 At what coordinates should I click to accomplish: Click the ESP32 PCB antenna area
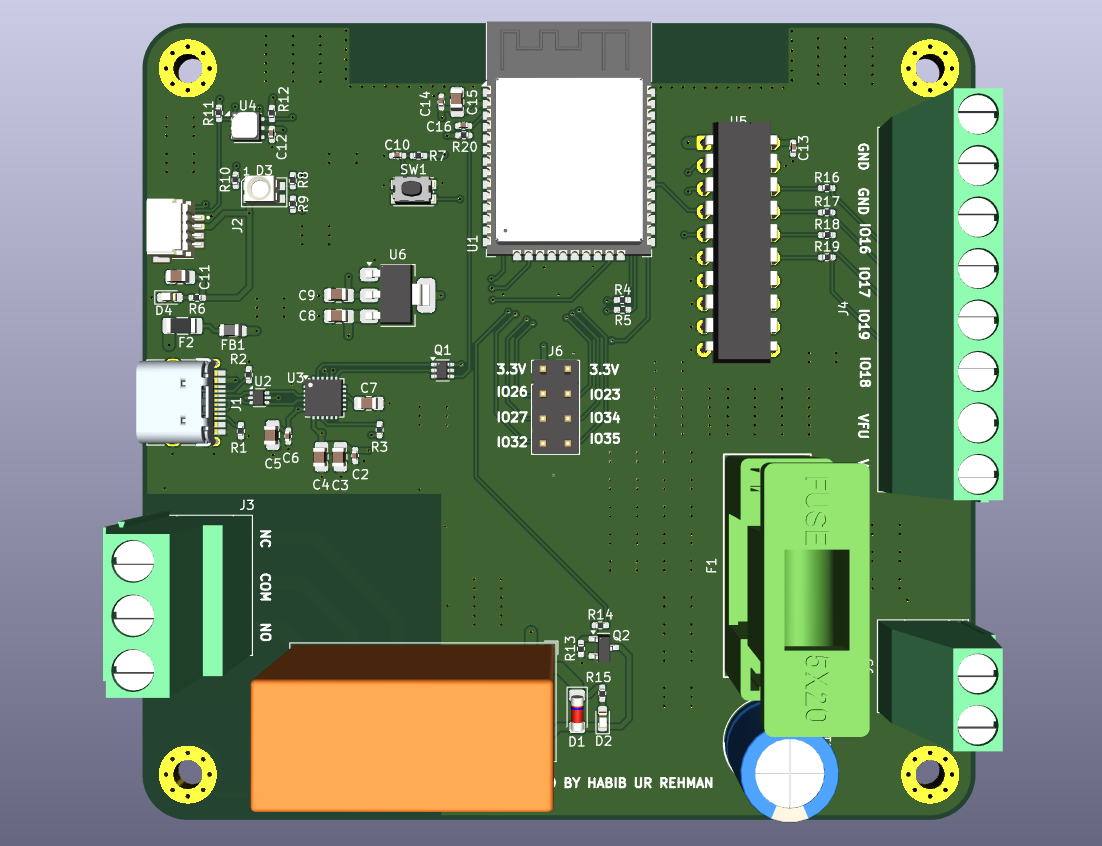point(569,49)
